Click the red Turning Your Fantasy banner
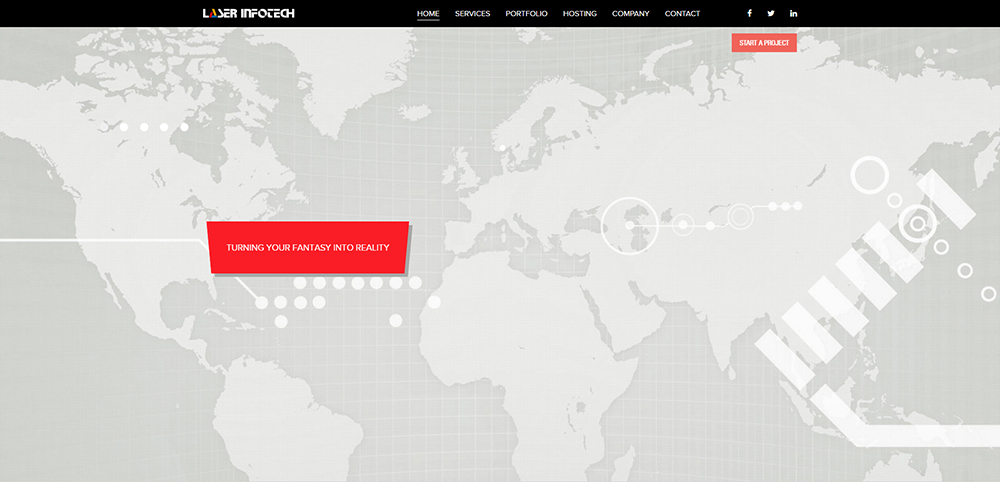The height and width of the screenshot is (482, 1000). pyautogui.click(x=308, y=247)
